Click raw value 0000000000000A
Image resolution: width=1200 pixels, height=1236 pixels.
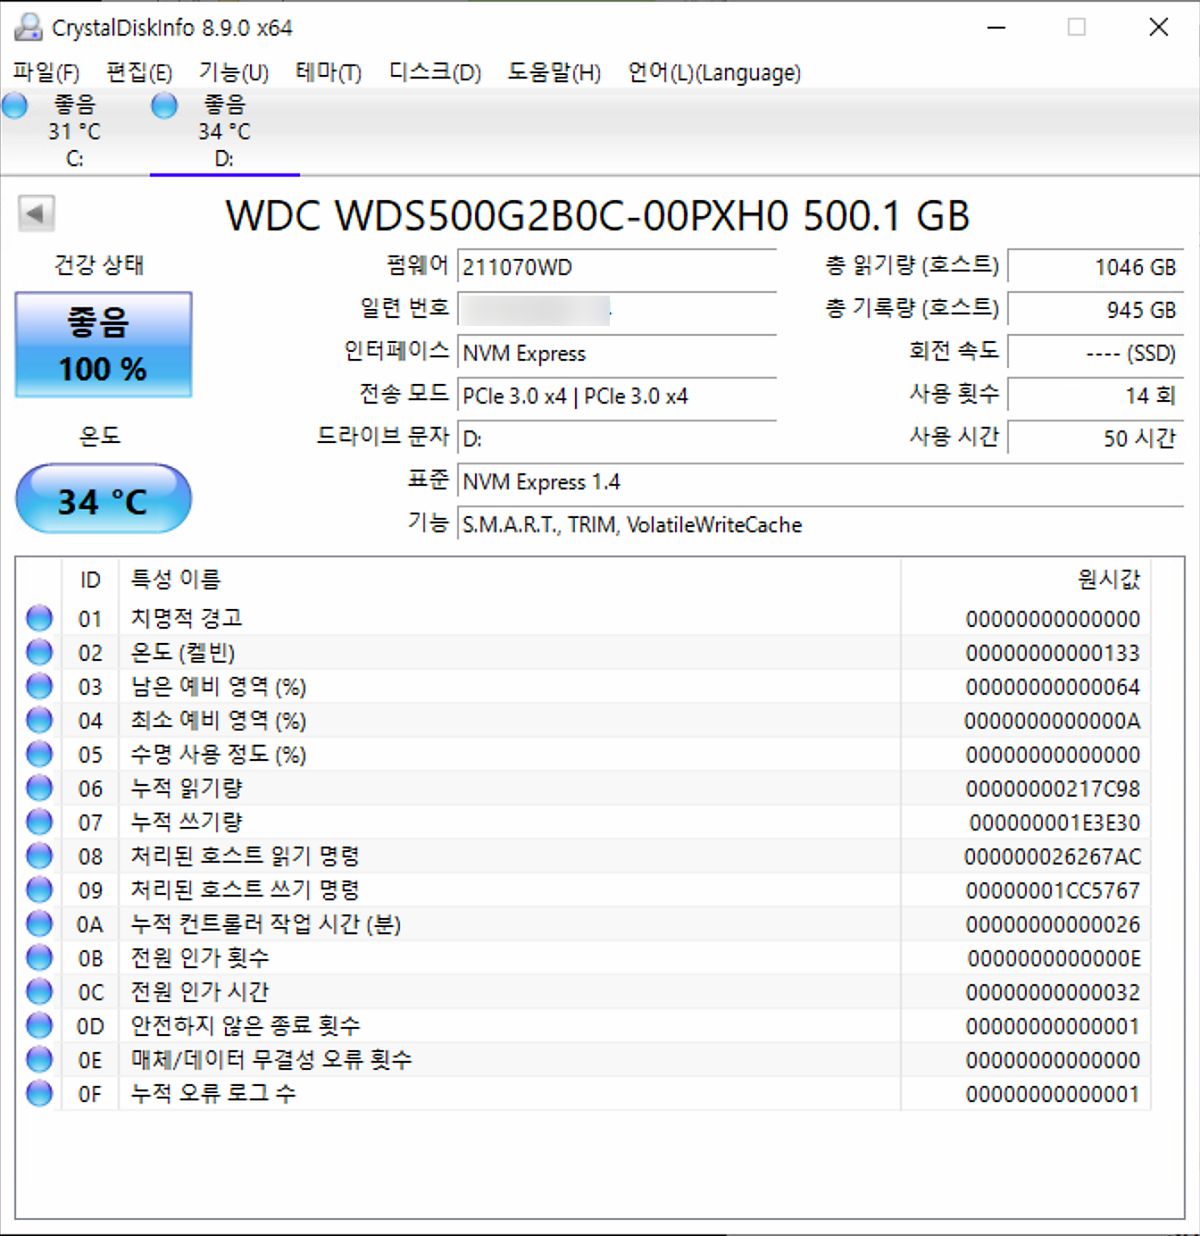pos(1052,721)
